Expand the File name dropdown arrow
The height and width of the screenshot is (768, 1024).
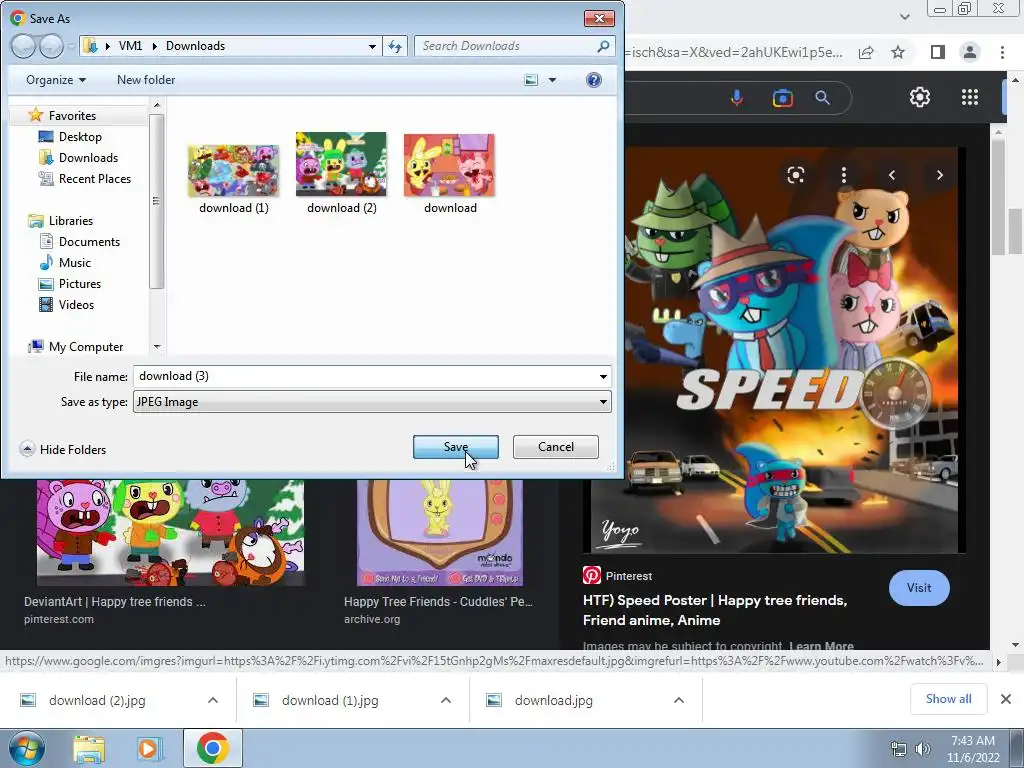(x=603, y=376)
